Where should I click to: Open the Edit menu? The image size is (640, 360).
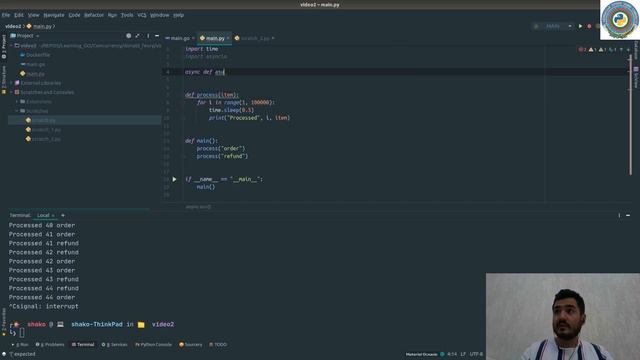coord(19,15)
